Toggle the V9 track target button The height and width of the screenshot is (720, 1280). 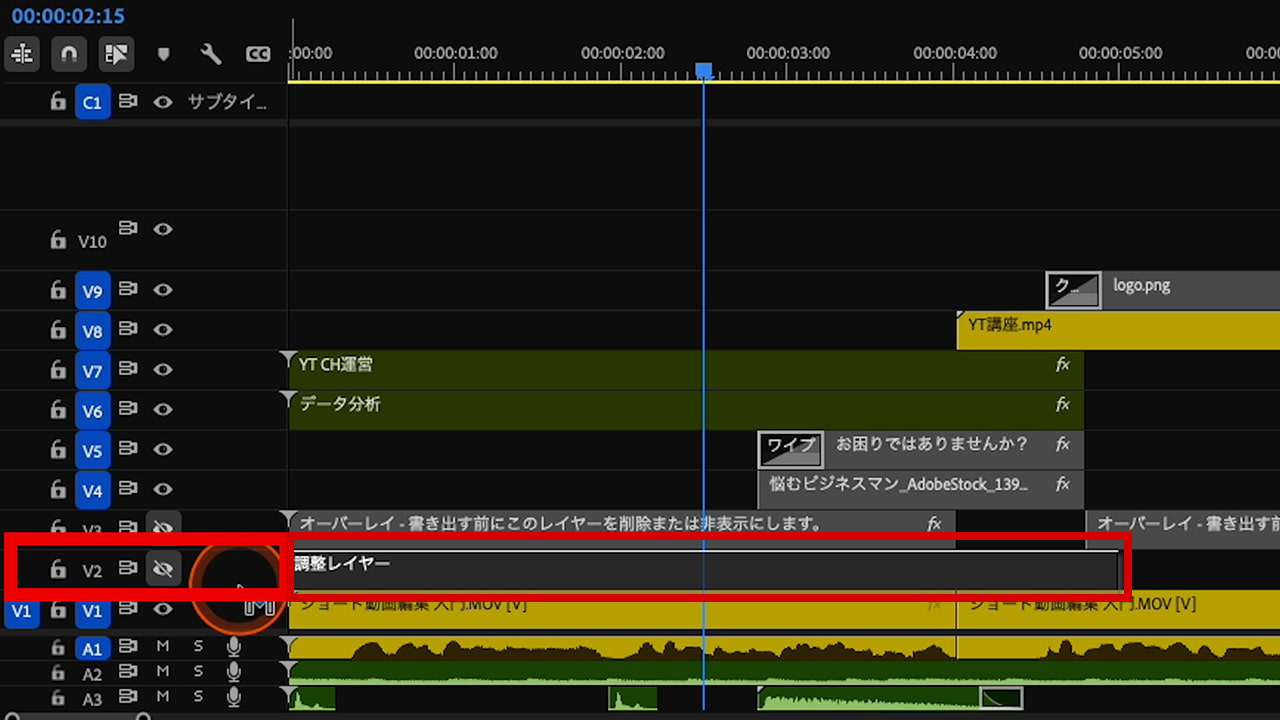(92, 291)
